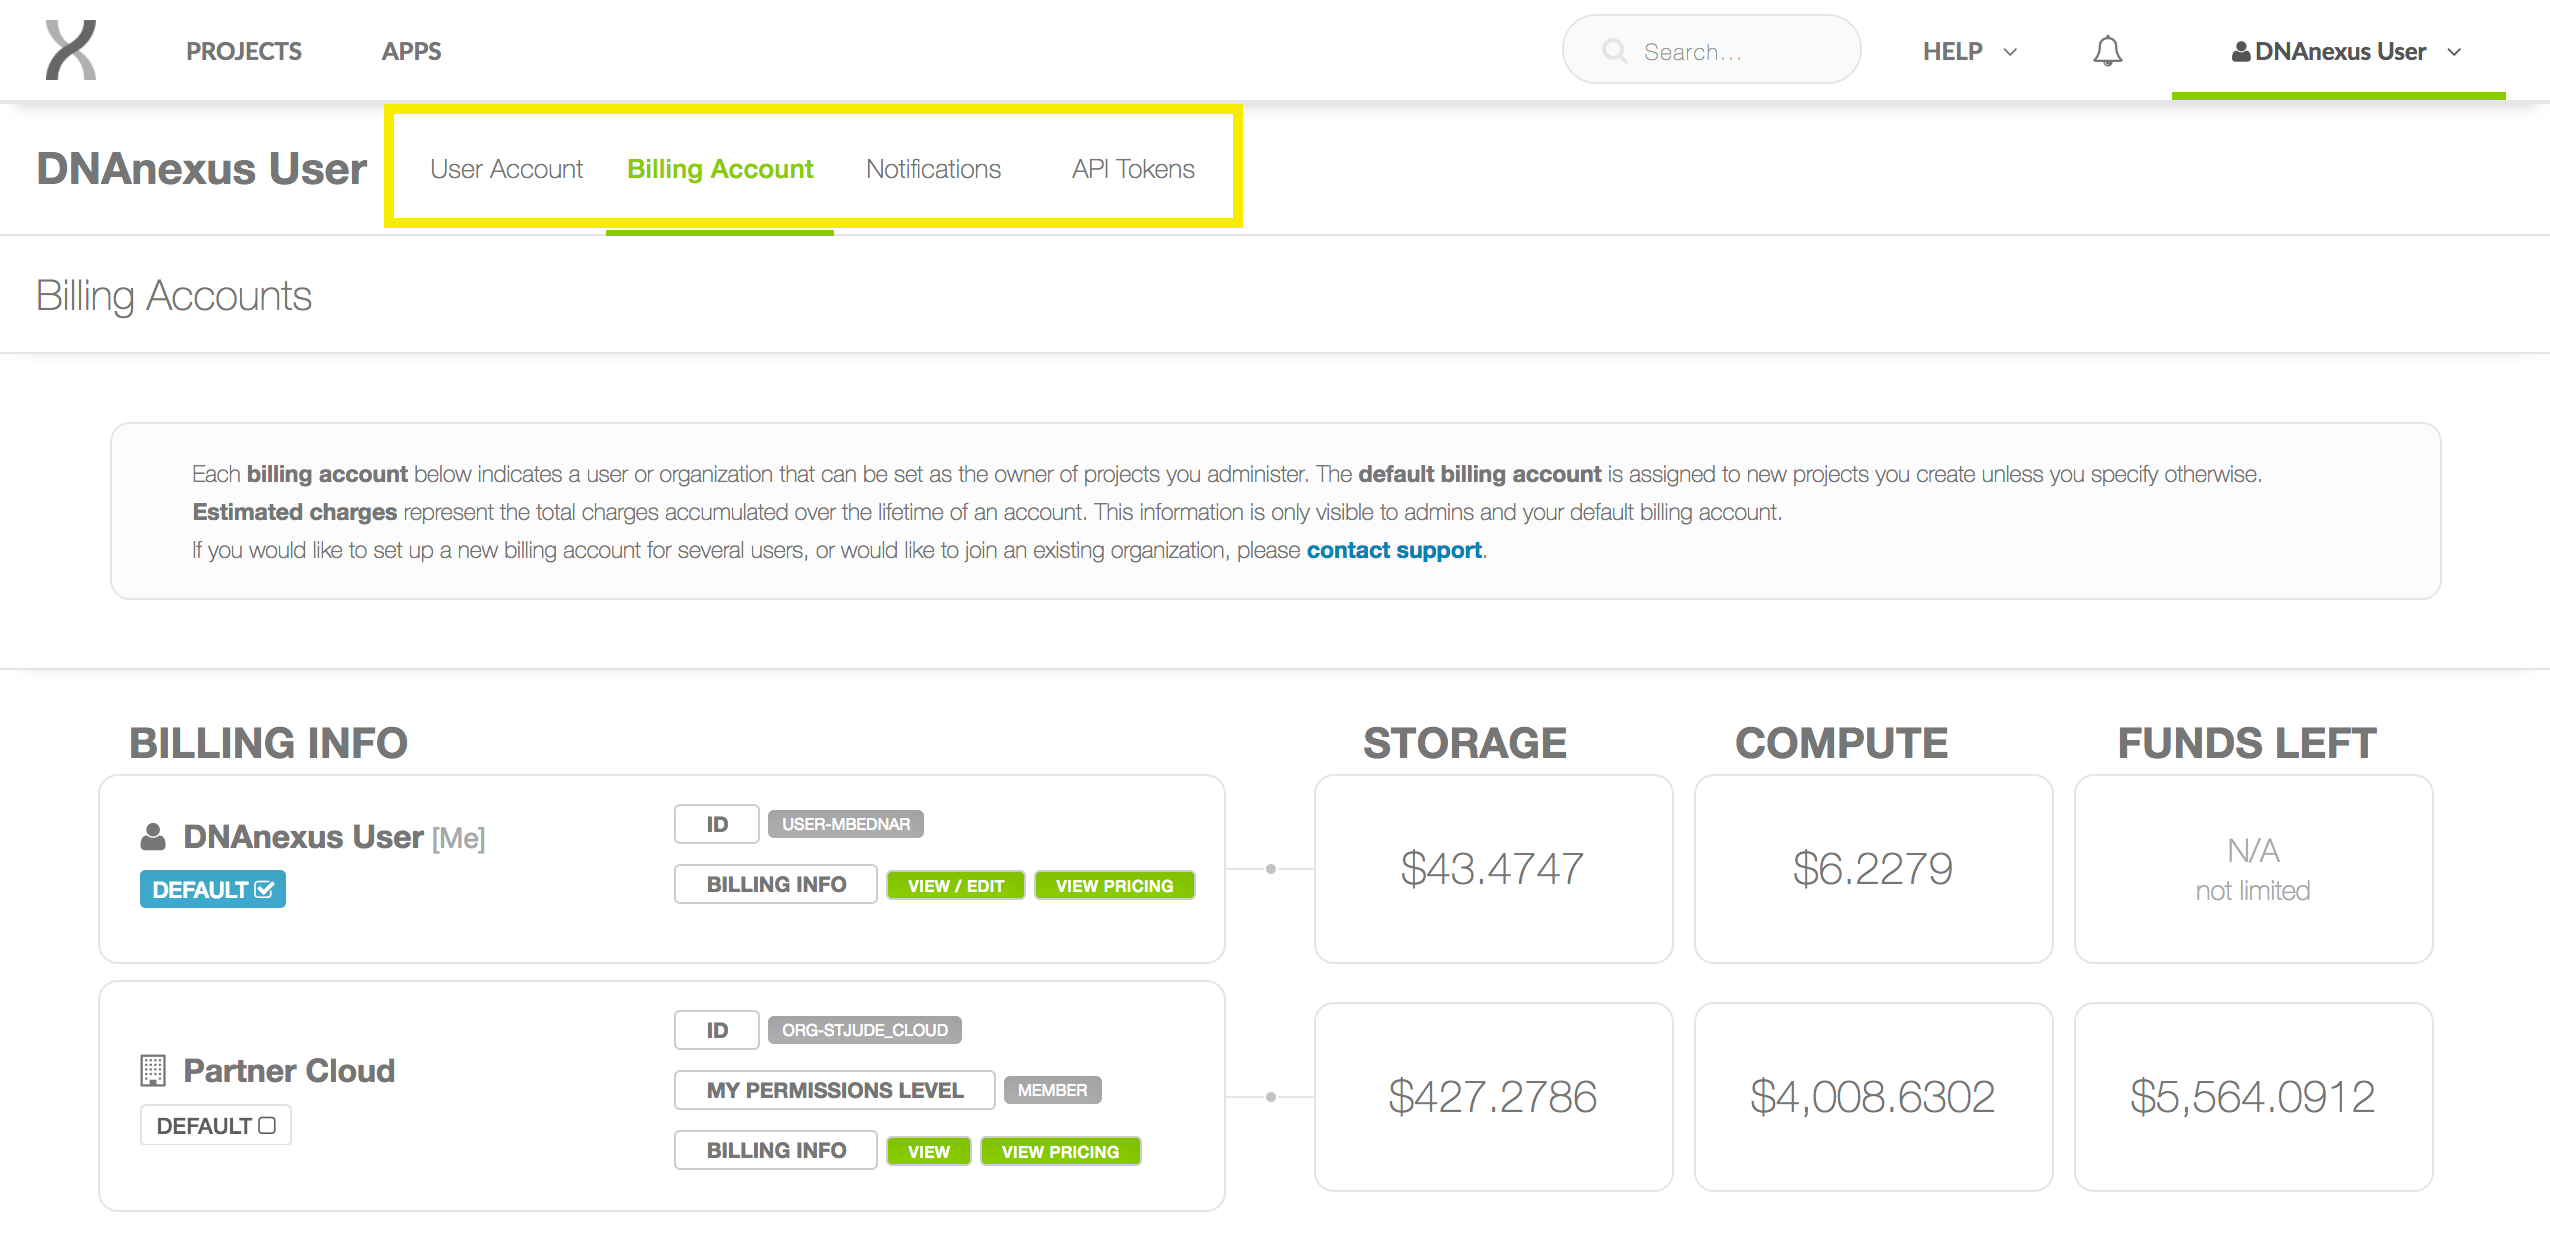Click the Billing Accounts heading

pos(174,296)
